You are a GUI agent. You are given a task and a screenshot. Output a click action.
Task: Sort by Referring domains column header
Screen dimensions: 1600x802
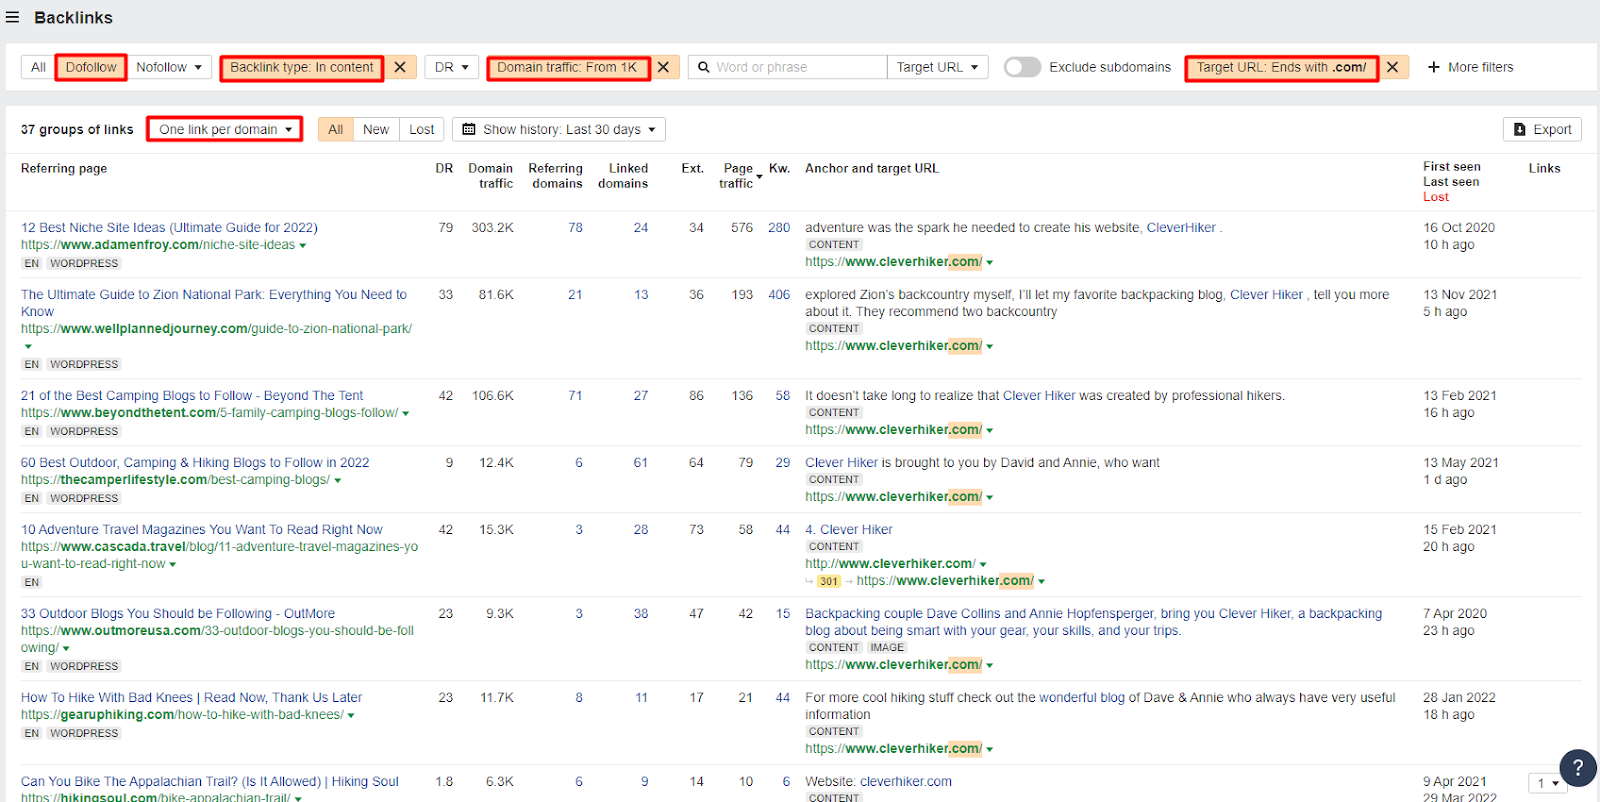click(555, 176)
